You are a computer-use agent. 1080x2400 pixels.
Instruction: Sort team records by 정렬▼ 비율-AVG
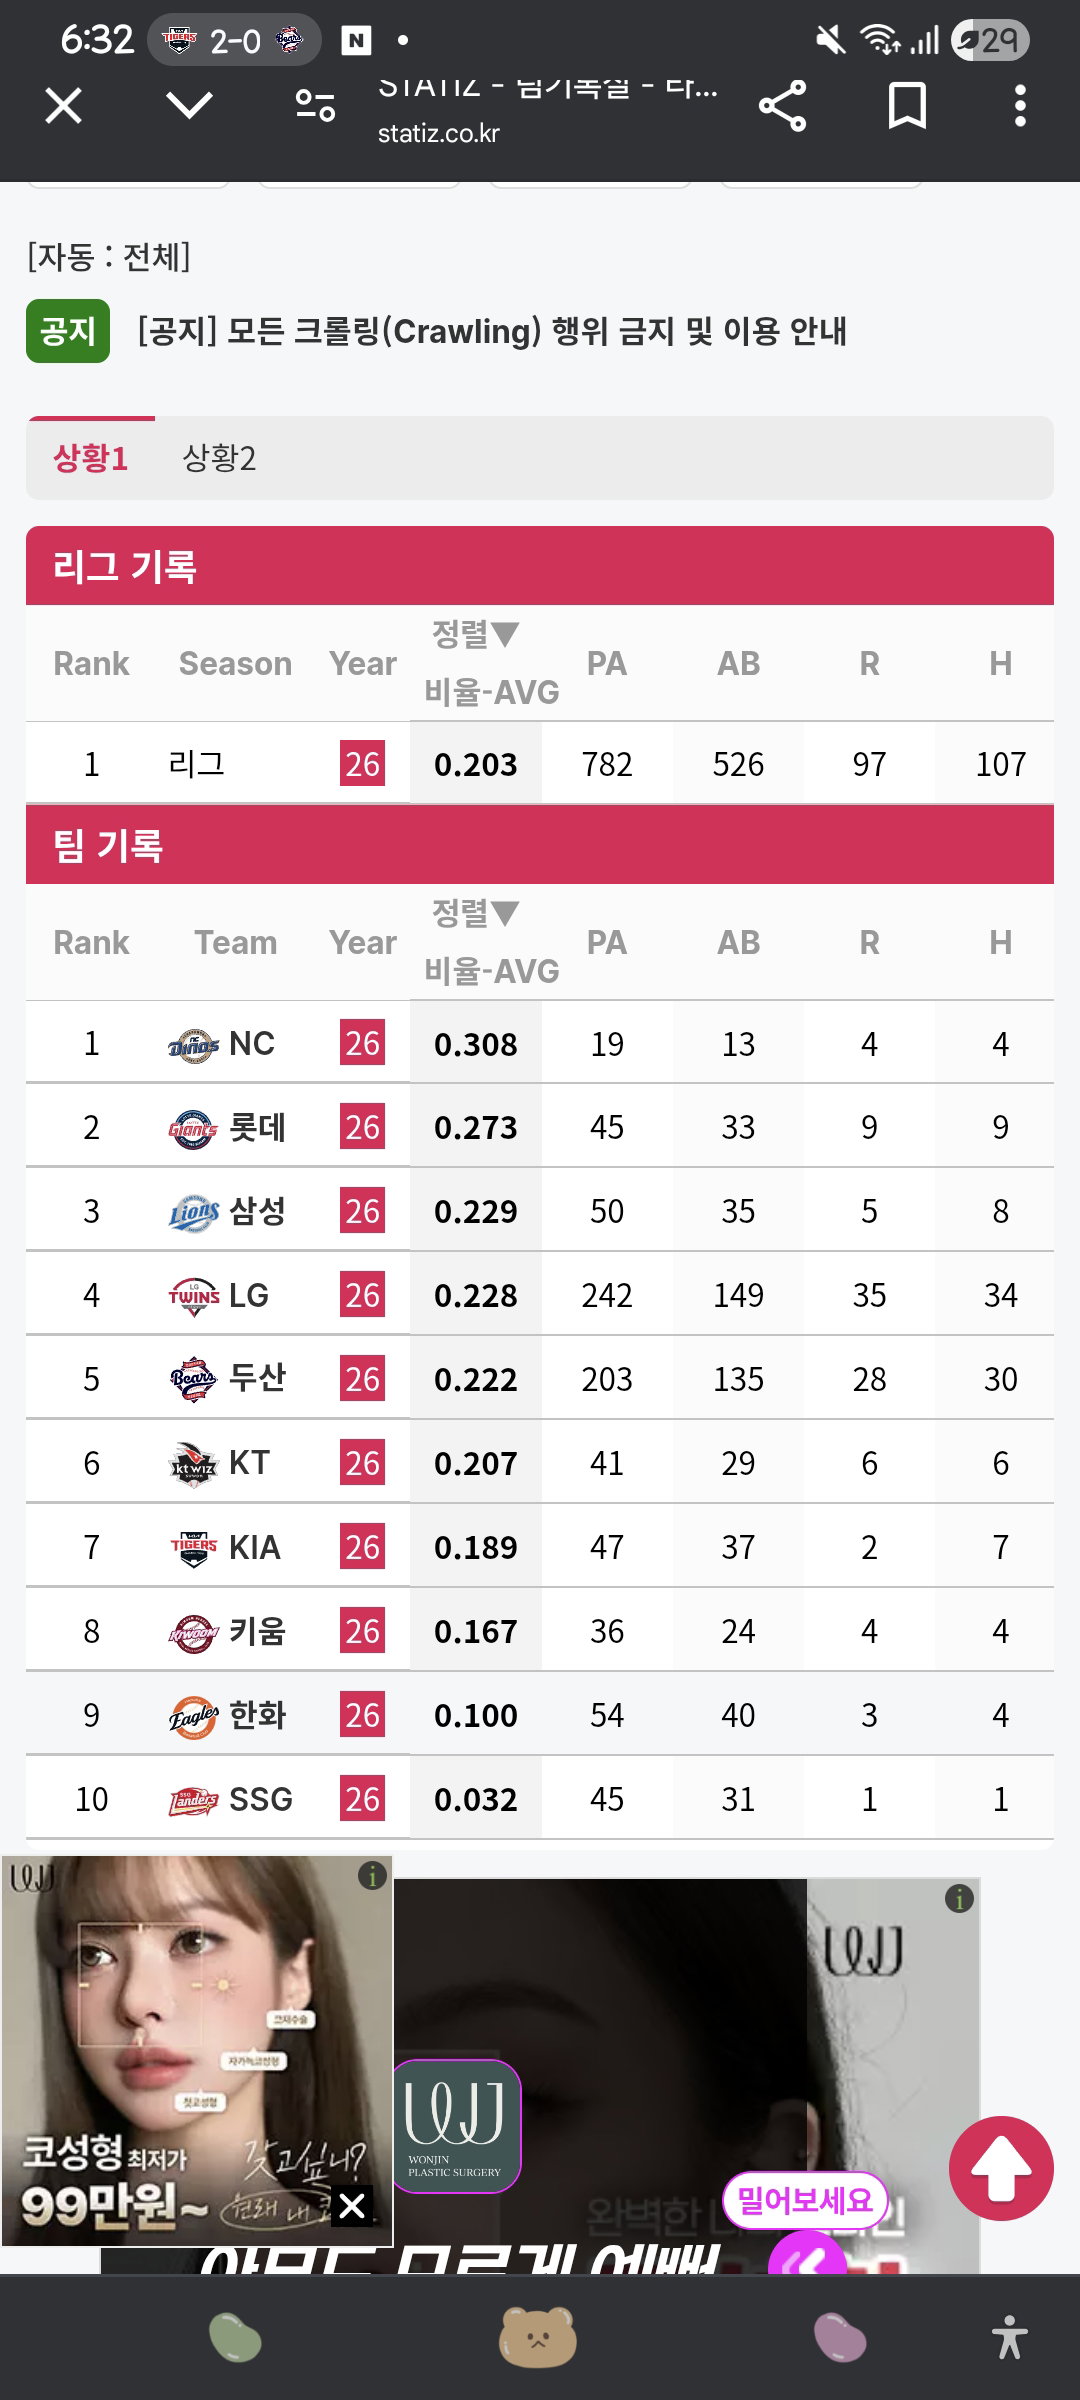click(490, 941)
